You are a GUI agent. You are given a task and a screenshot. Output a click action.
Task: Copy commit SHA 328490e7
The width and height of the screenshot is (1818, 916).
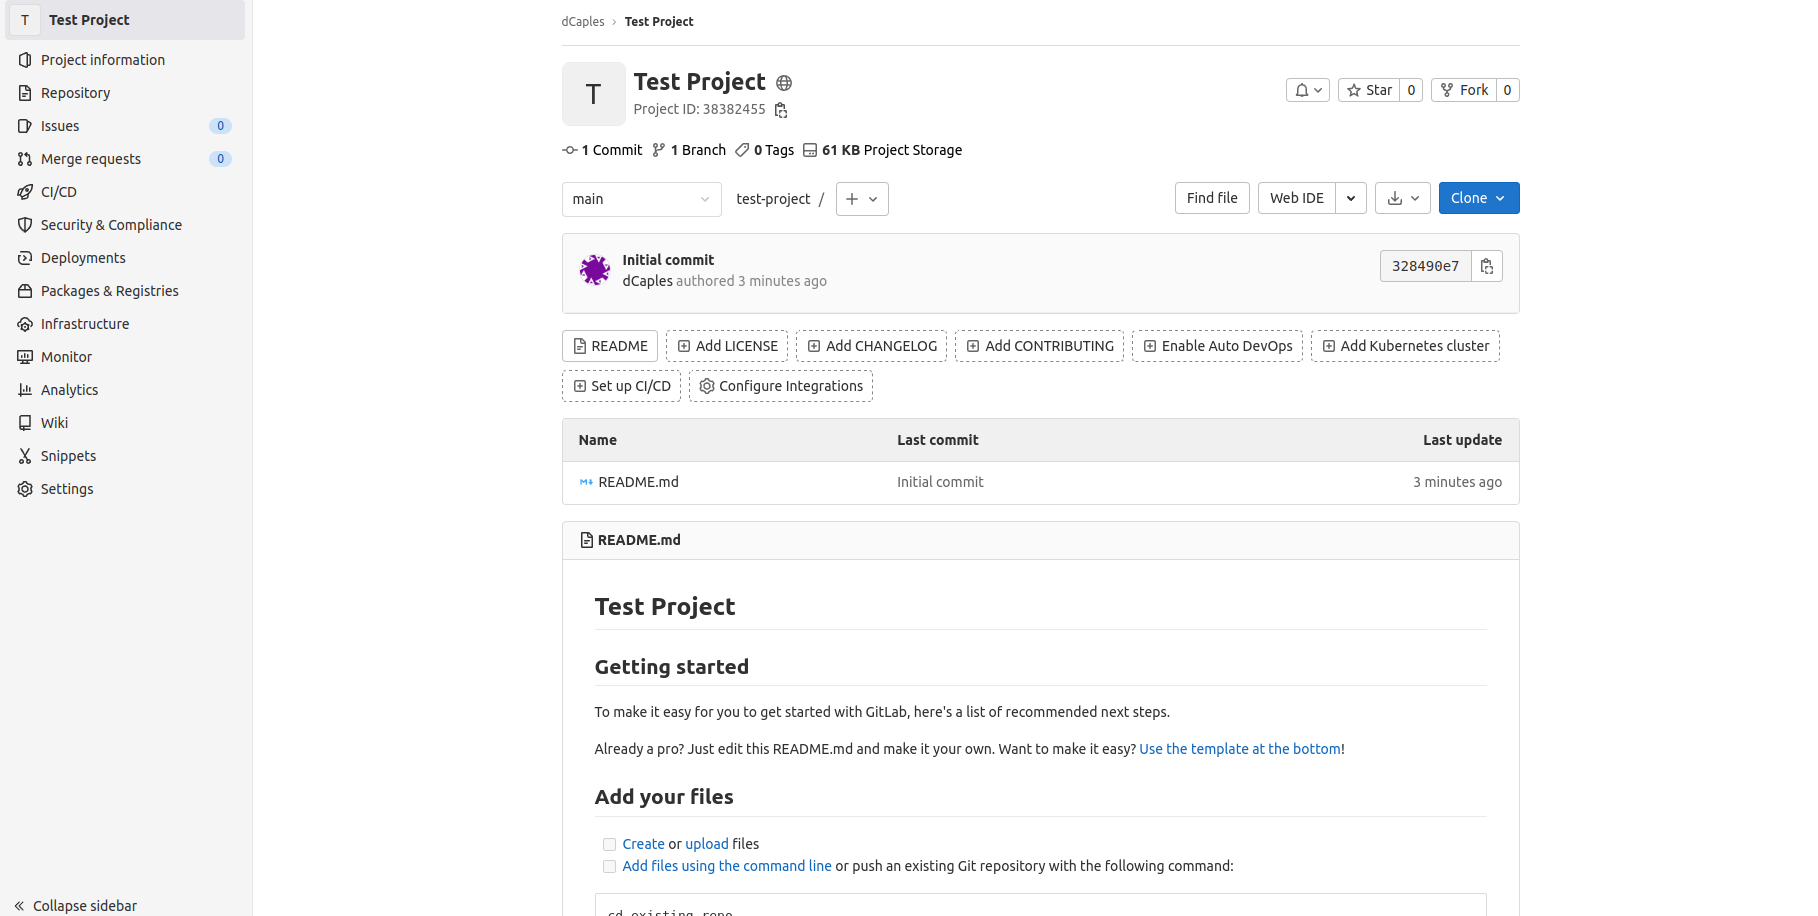pos(1487,266)
